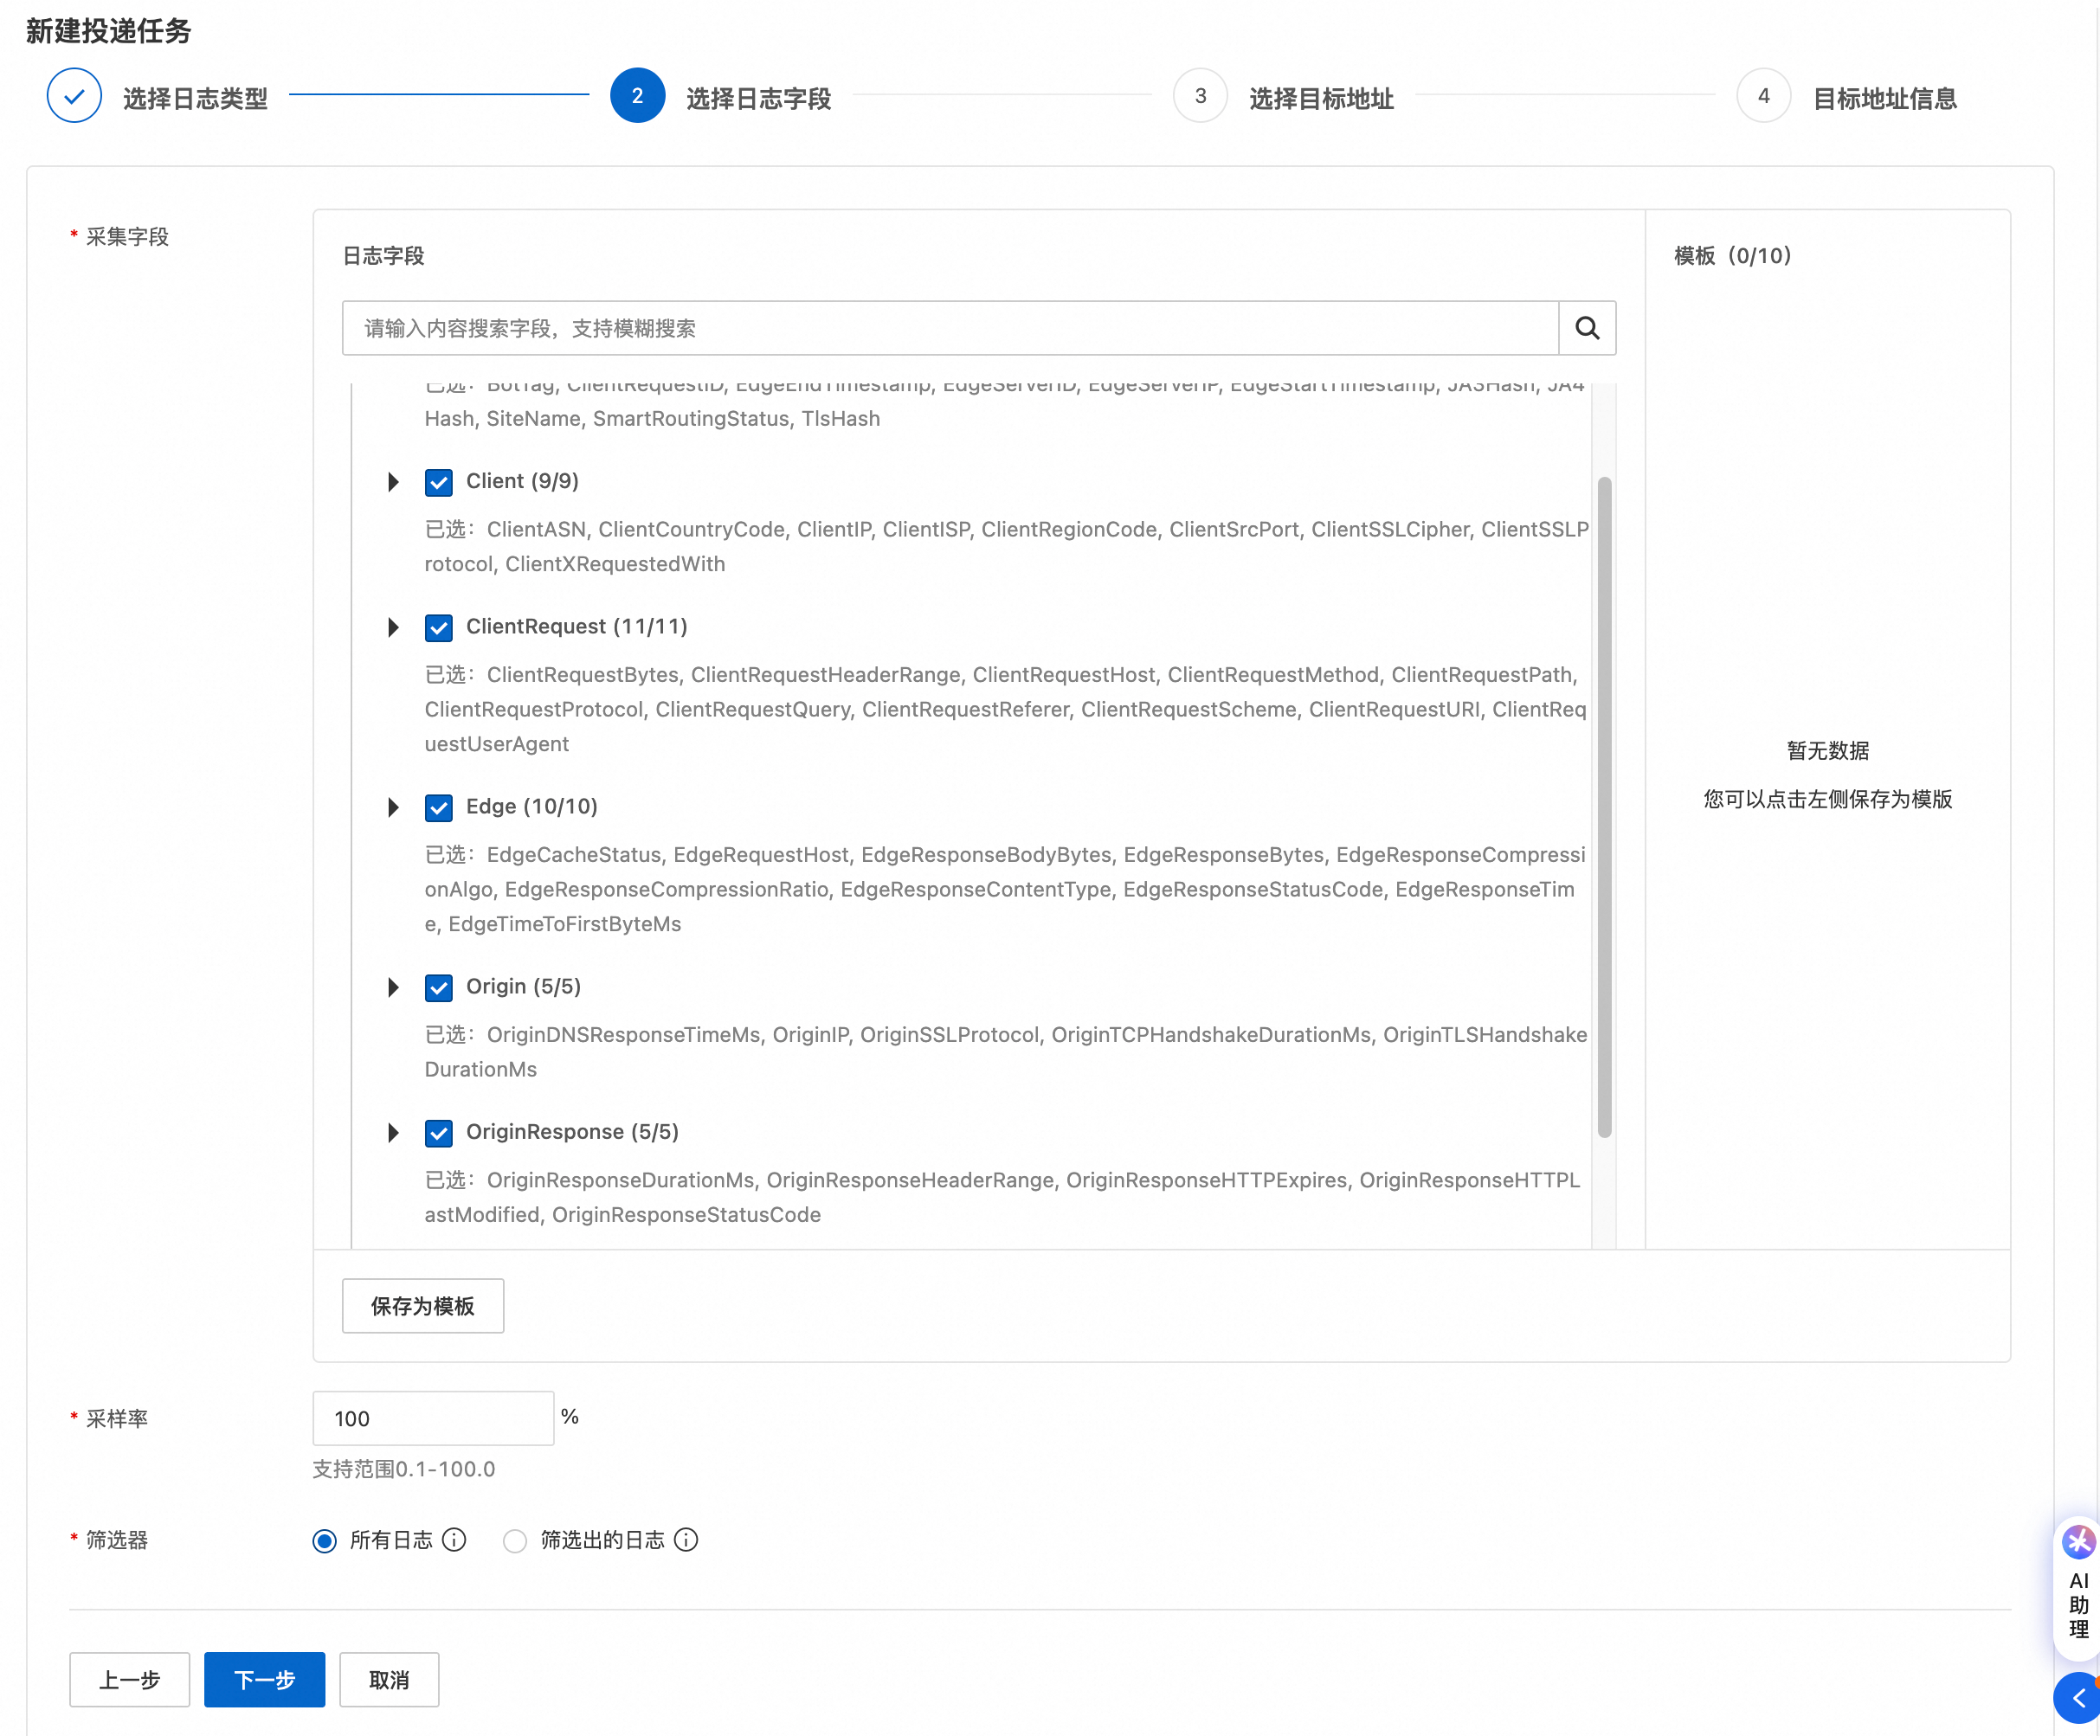This screenshot has width=2100, height=1736.
Task: Click the OriginResponse (5/5) label
Action: 572,1131
